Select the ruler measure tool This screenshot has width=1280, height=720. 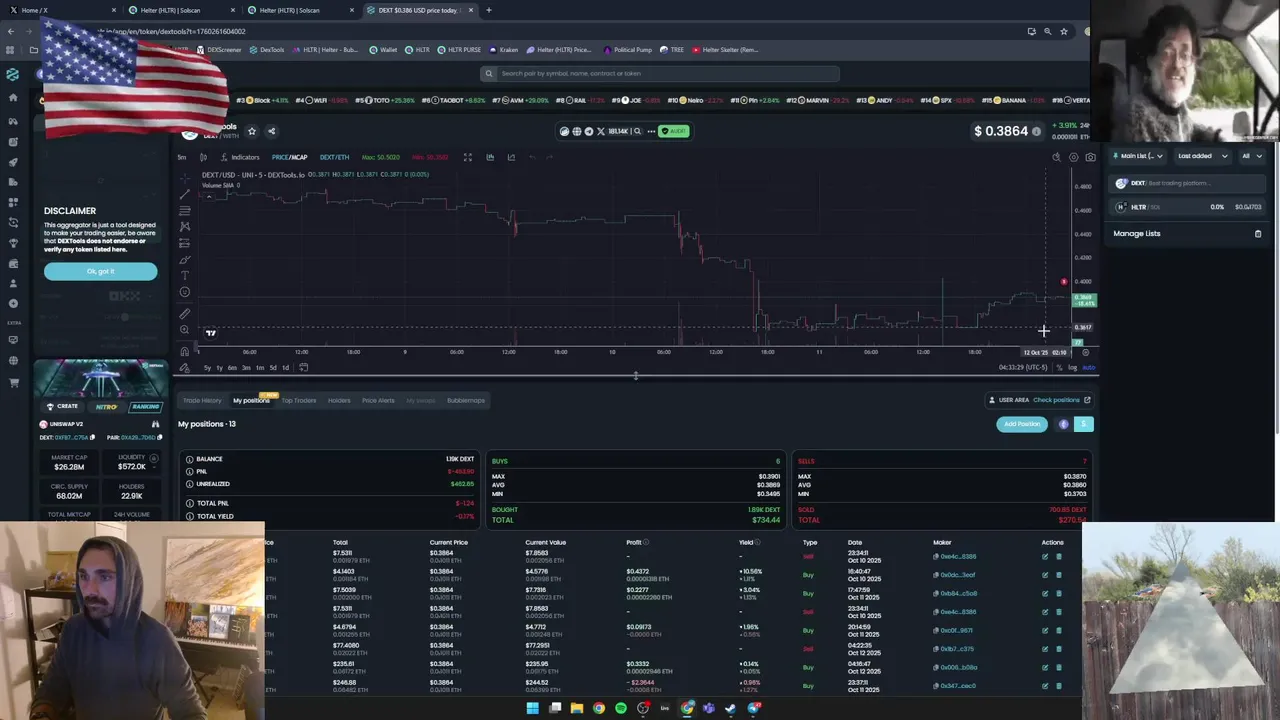(184, 313)
